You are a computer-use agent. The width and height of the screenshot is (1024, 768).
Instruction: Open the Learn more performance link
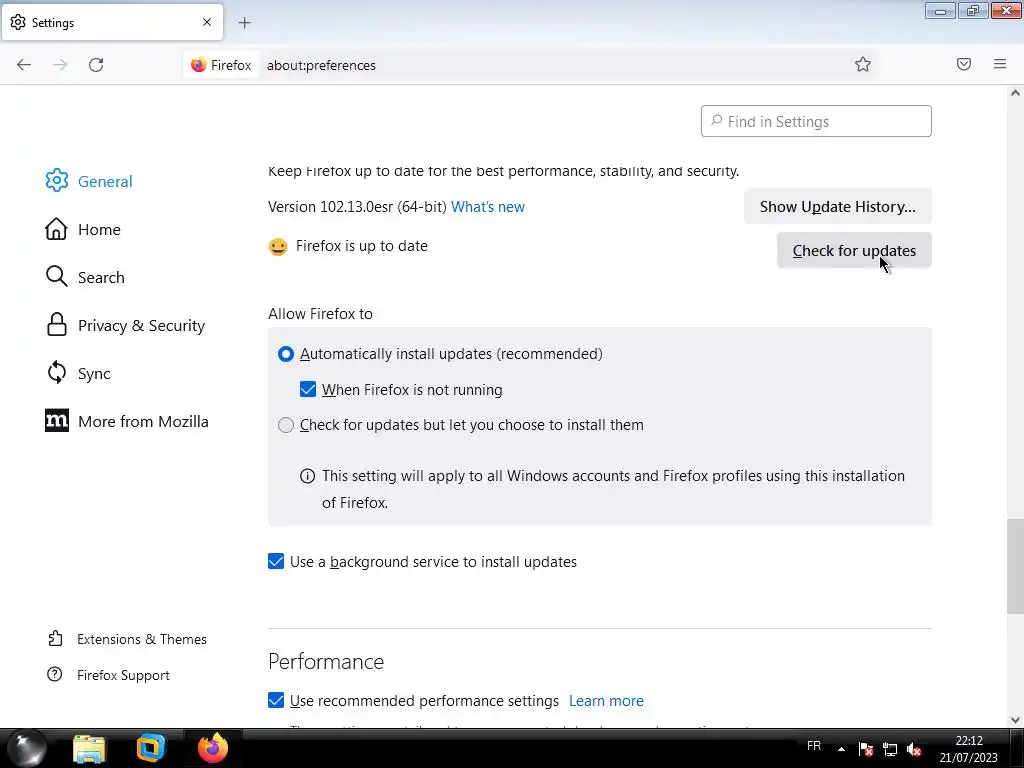click(x=606, y=701)
